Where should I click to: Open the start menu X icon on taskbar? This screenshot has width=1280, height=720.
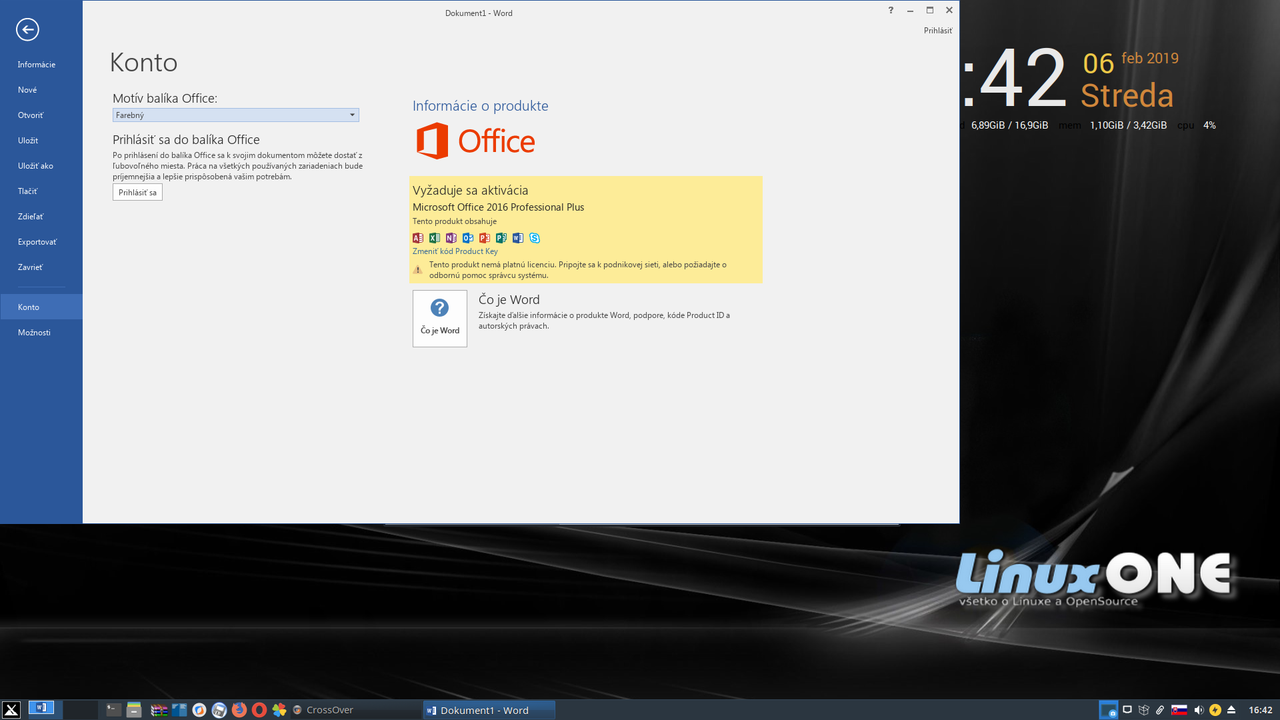click(x=11, y=710)
